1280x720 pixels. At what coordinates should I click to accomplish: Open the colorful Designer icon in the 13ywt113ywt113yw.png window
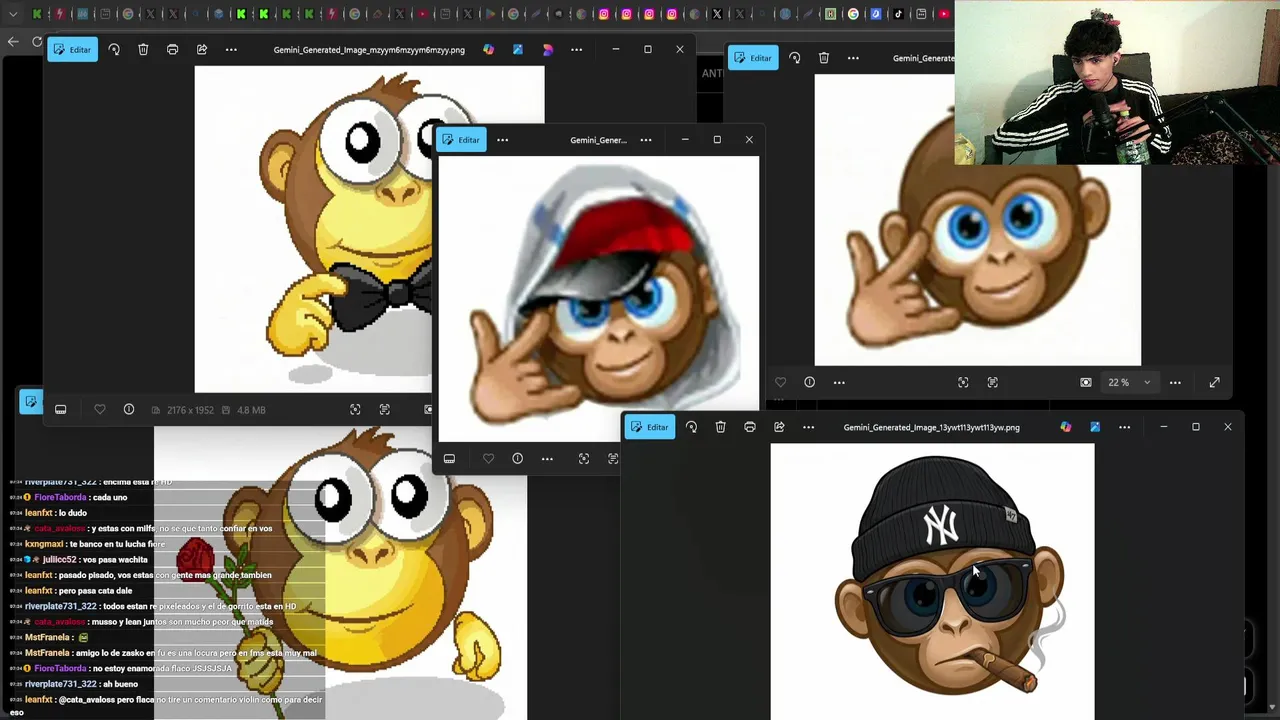1066,427
